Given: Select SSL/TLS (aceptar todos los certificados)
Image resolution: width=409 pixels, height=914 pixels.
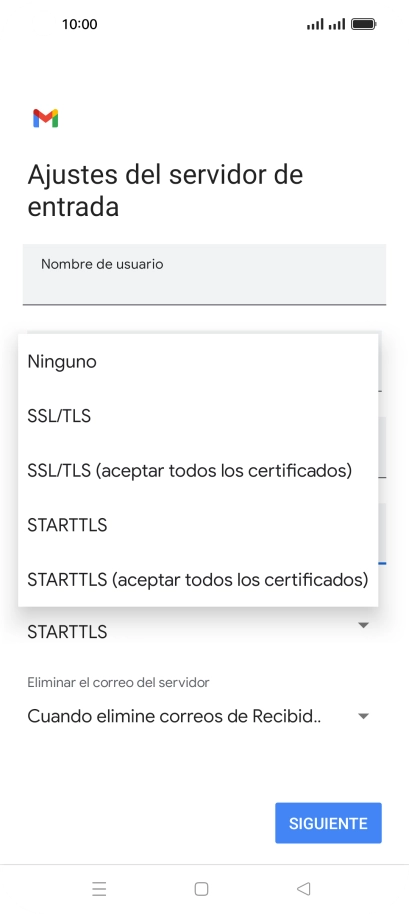Looking at the screenshot, I should 198,470.
